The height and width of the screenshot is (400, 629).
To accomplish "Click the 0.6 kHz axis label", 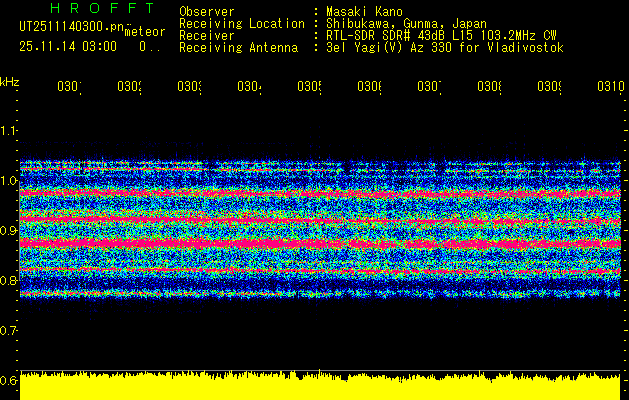I will 9,380.
